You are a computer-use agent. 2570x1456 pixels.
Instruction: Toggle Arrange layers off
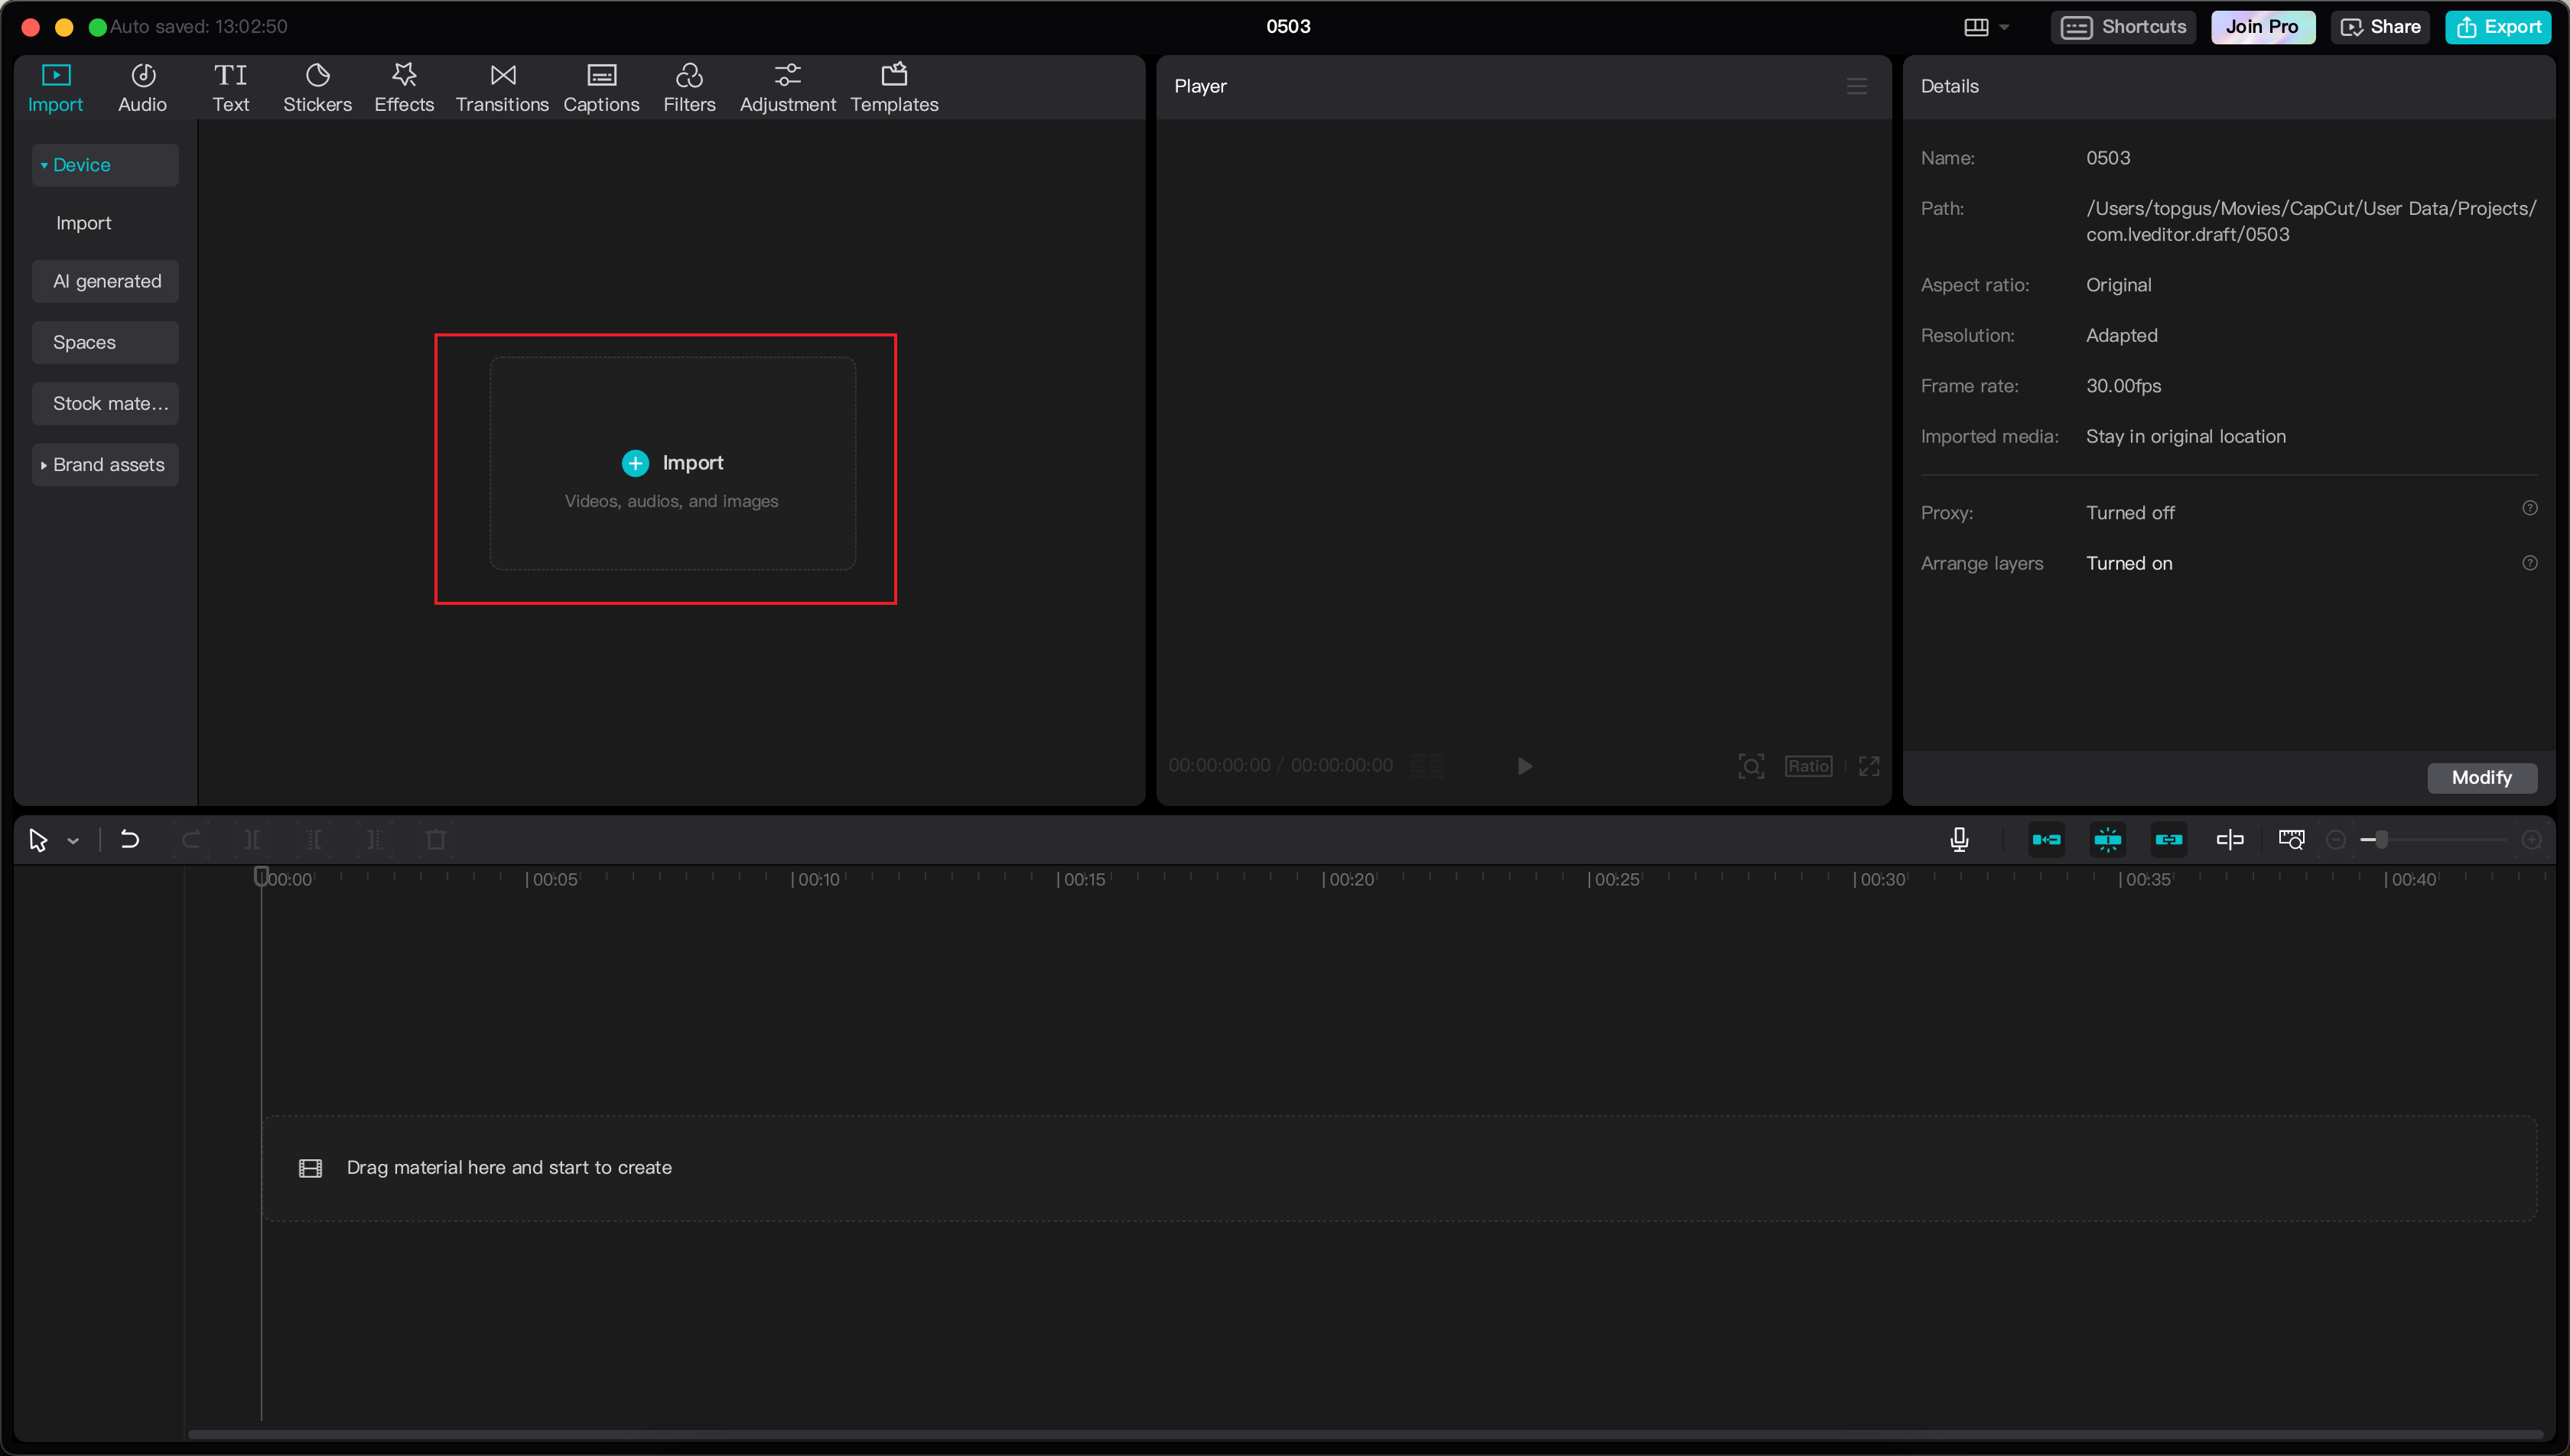pos(2129,563)
